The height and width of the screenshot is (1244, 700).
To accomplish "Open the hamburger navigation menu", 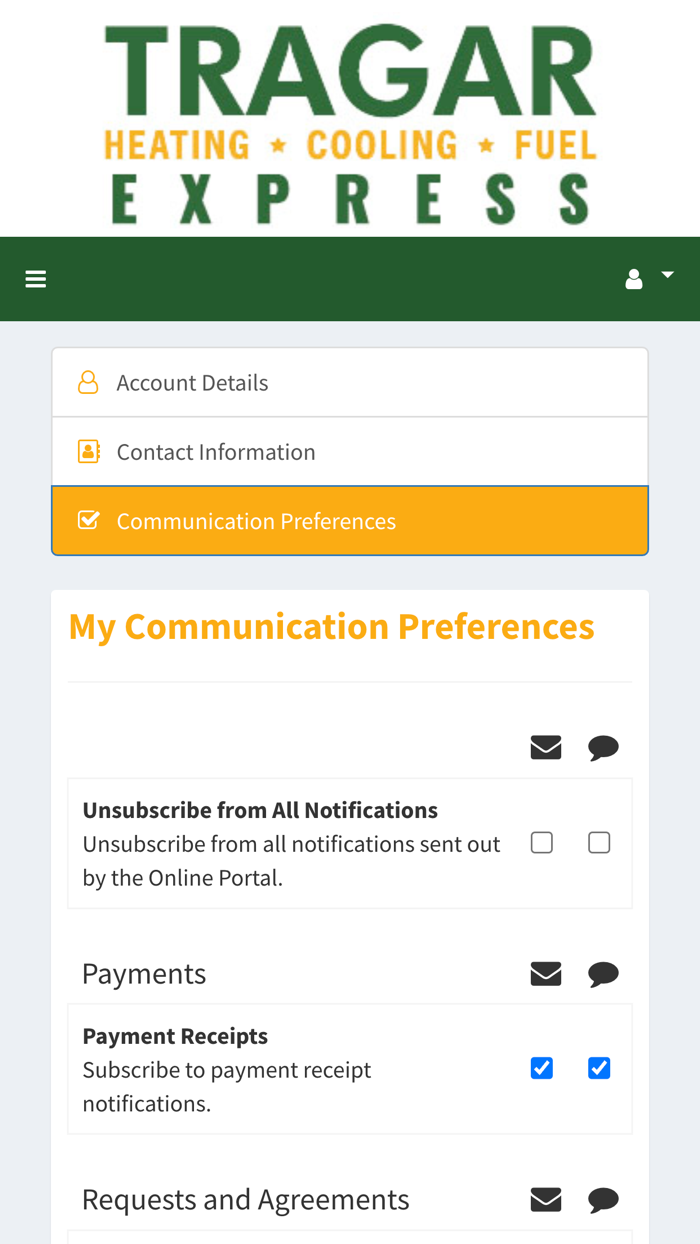I will (36, 279).
